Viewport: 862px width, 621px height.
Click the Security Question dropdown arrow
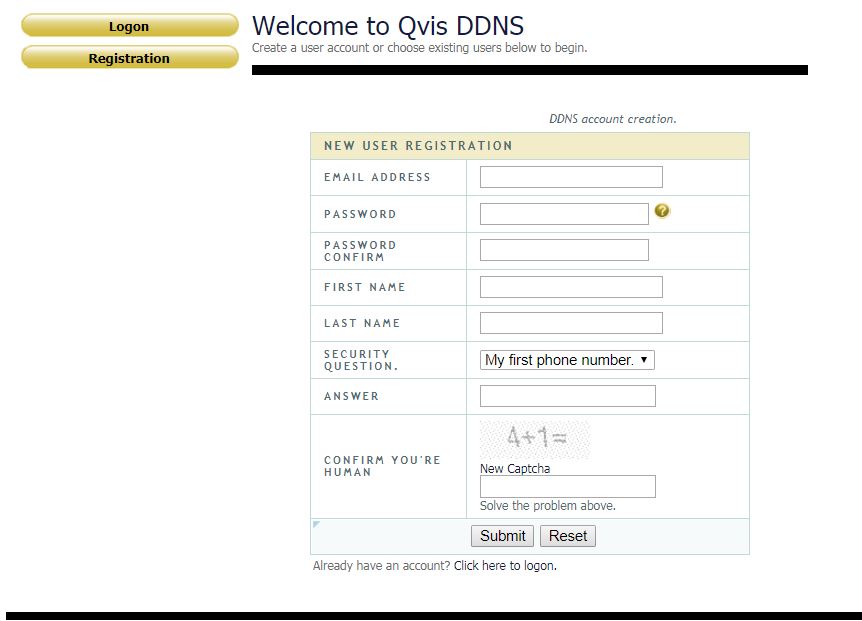tap(645, 359)
